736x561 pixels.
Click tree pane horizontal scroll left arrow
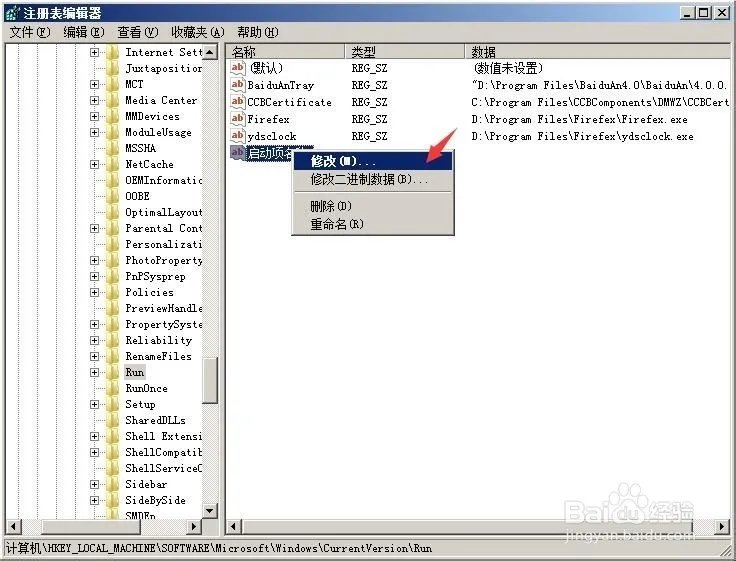[13, 526]
